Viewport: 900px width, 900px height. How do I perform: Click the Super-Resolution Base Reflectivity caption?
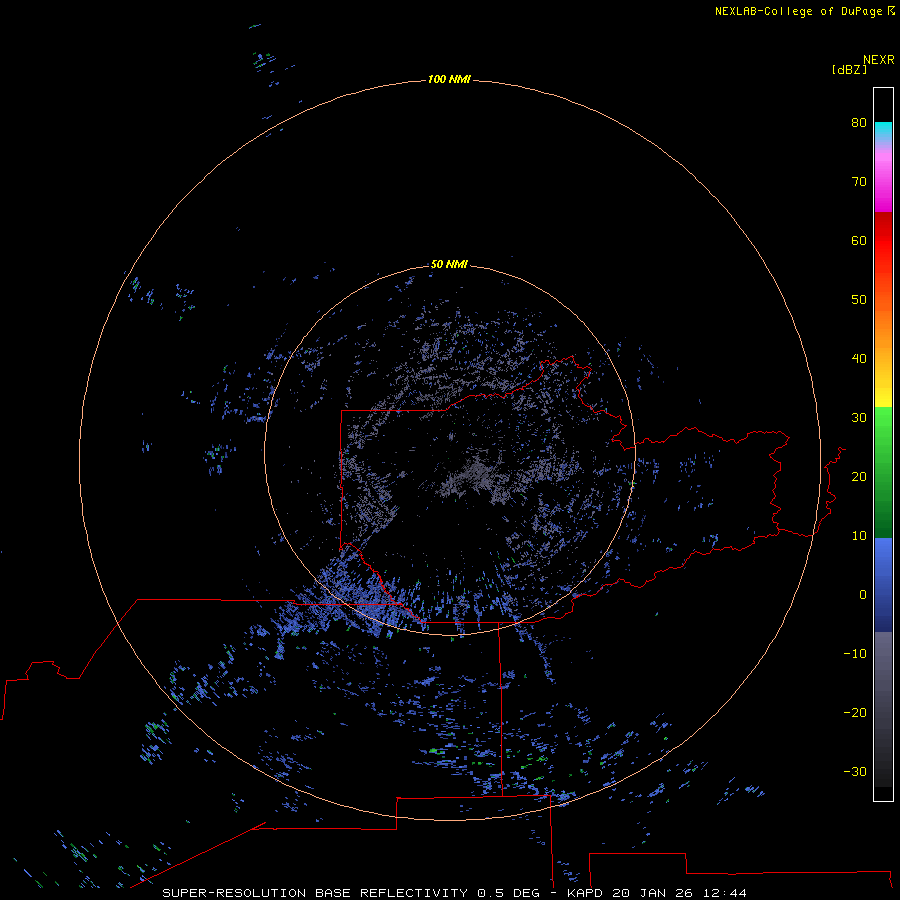(315, 893)
